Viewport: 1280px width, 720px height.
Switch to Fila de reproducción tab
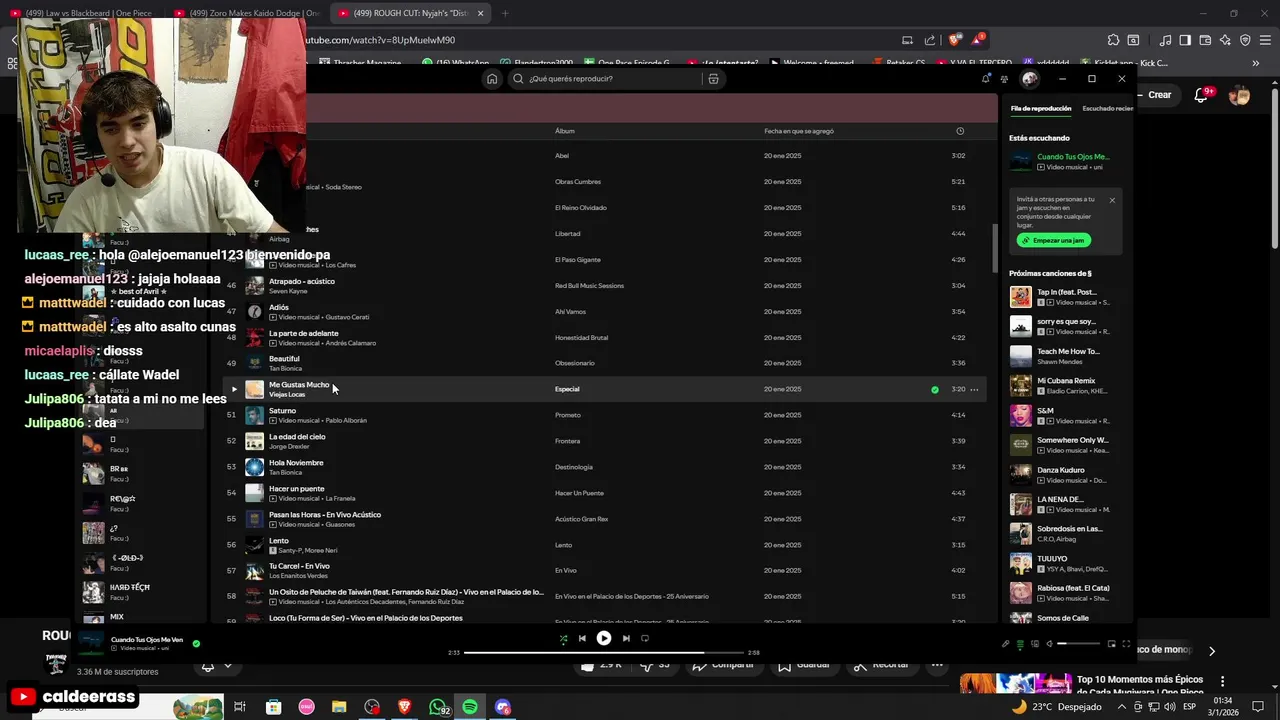pos(1041,108)
